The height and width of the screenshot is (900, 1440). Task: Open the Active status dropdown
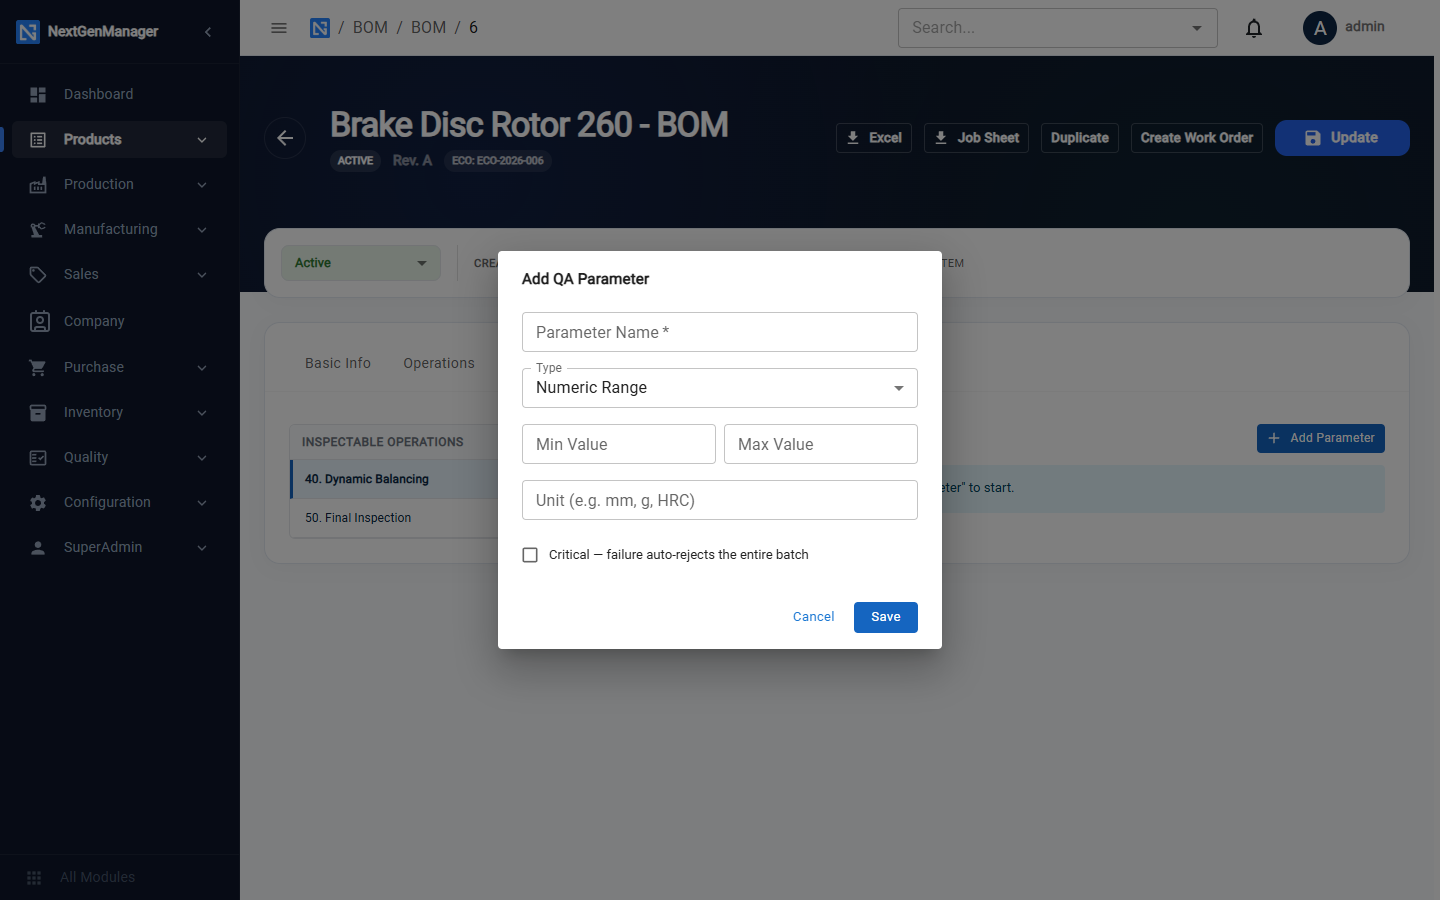[x=361, y=263]
